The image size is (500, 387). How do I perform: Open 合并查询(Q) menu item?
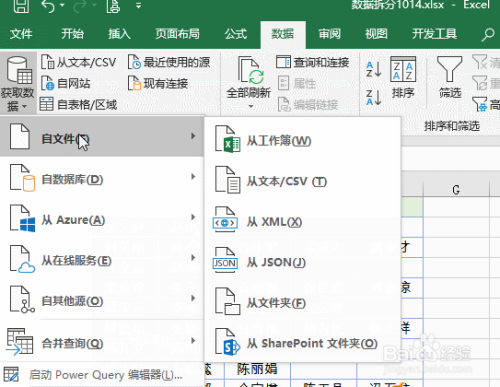pos(102,341)
